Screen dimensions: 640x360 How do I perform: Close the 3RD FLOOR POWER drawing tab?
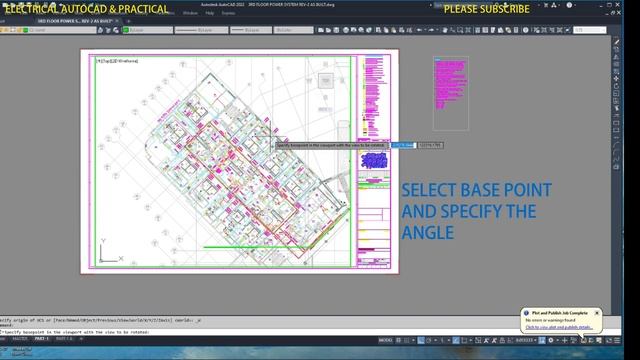117,21
